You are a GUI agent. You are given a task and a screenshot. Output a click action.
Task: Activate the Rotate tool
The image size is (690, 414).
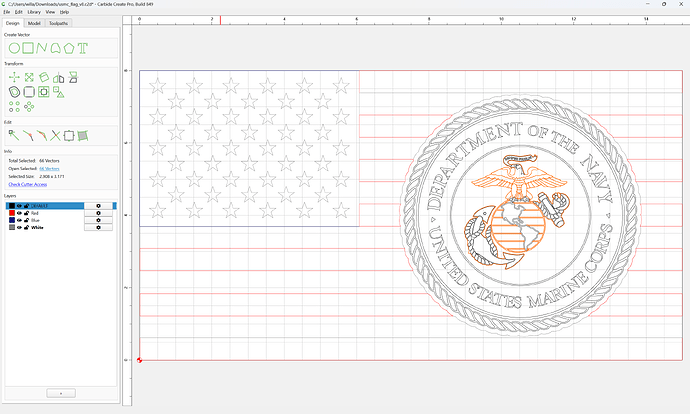(x=44, y=77)
